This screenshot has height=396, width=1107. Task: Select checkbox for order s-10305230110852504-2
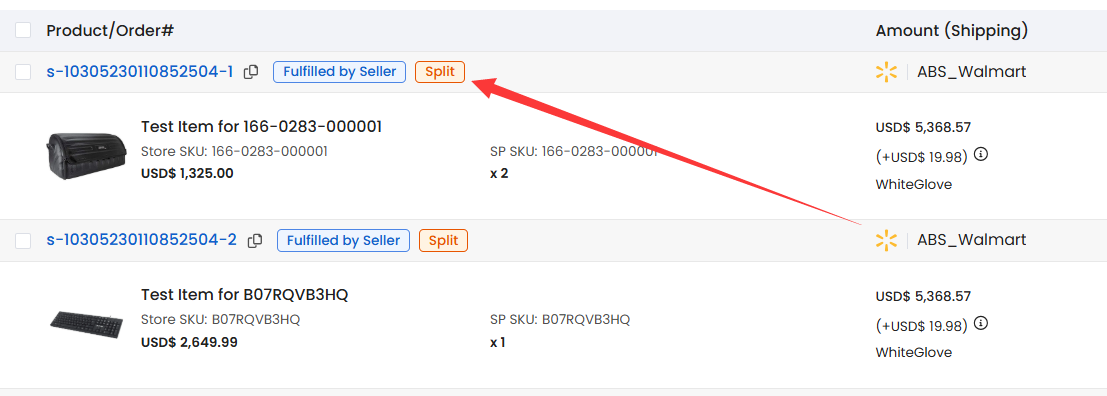click(23, 241)
